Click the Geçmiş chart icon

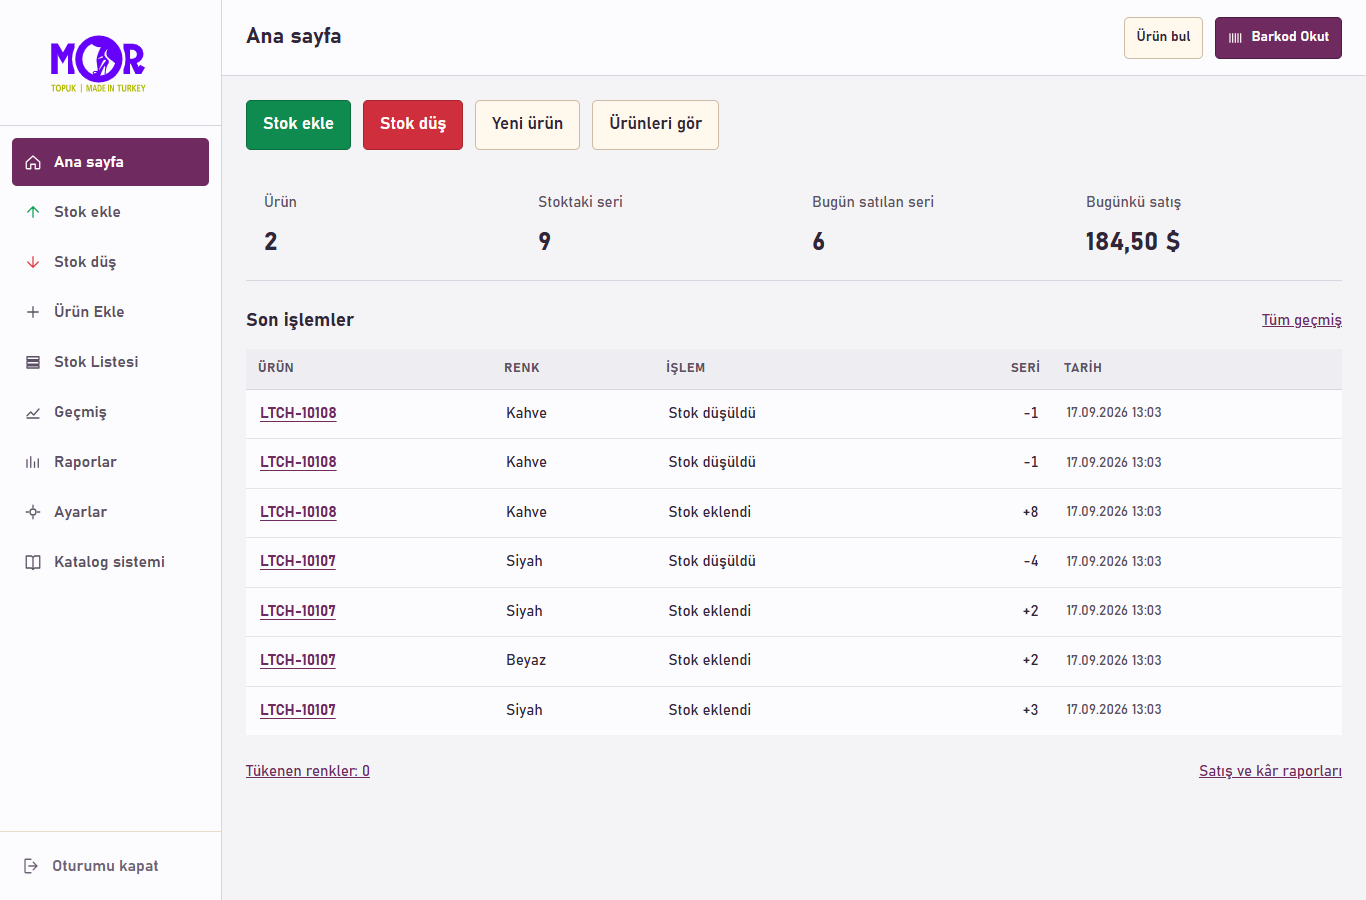pos(33,412)
